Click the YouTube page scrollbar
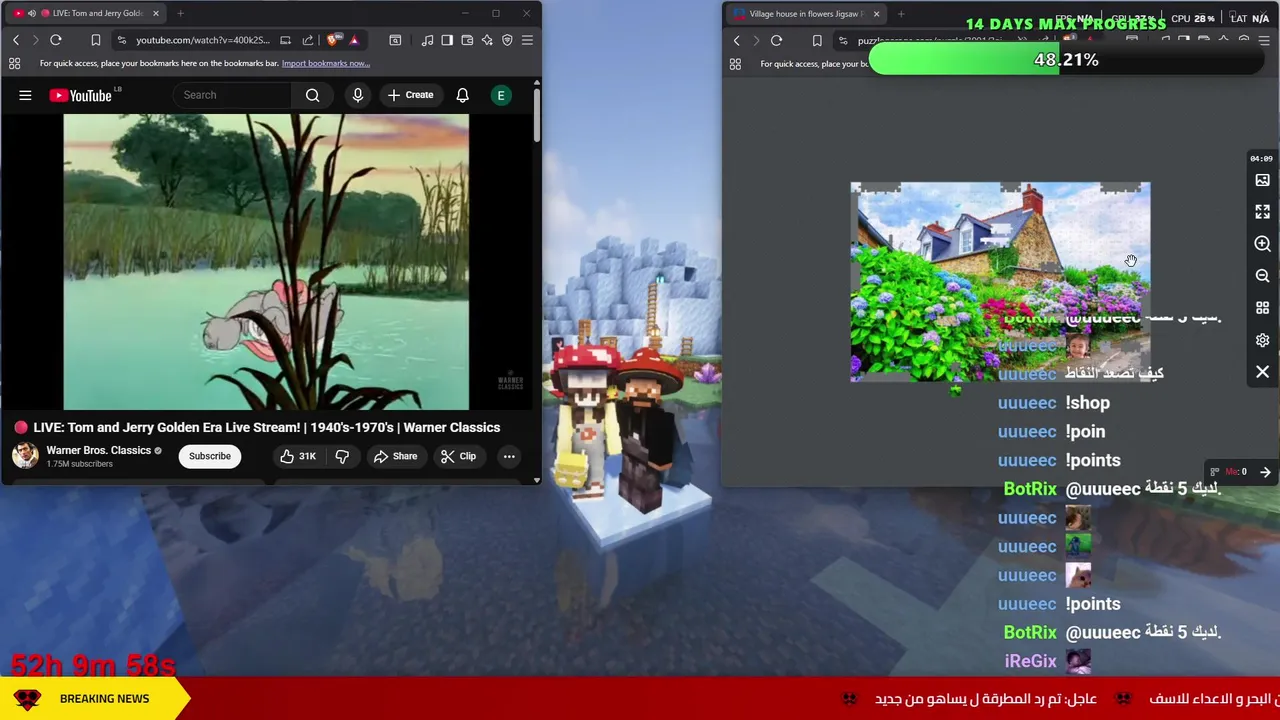Image resolution: width=1280 pixels, height=720 pixels. (x=537, y=115)
